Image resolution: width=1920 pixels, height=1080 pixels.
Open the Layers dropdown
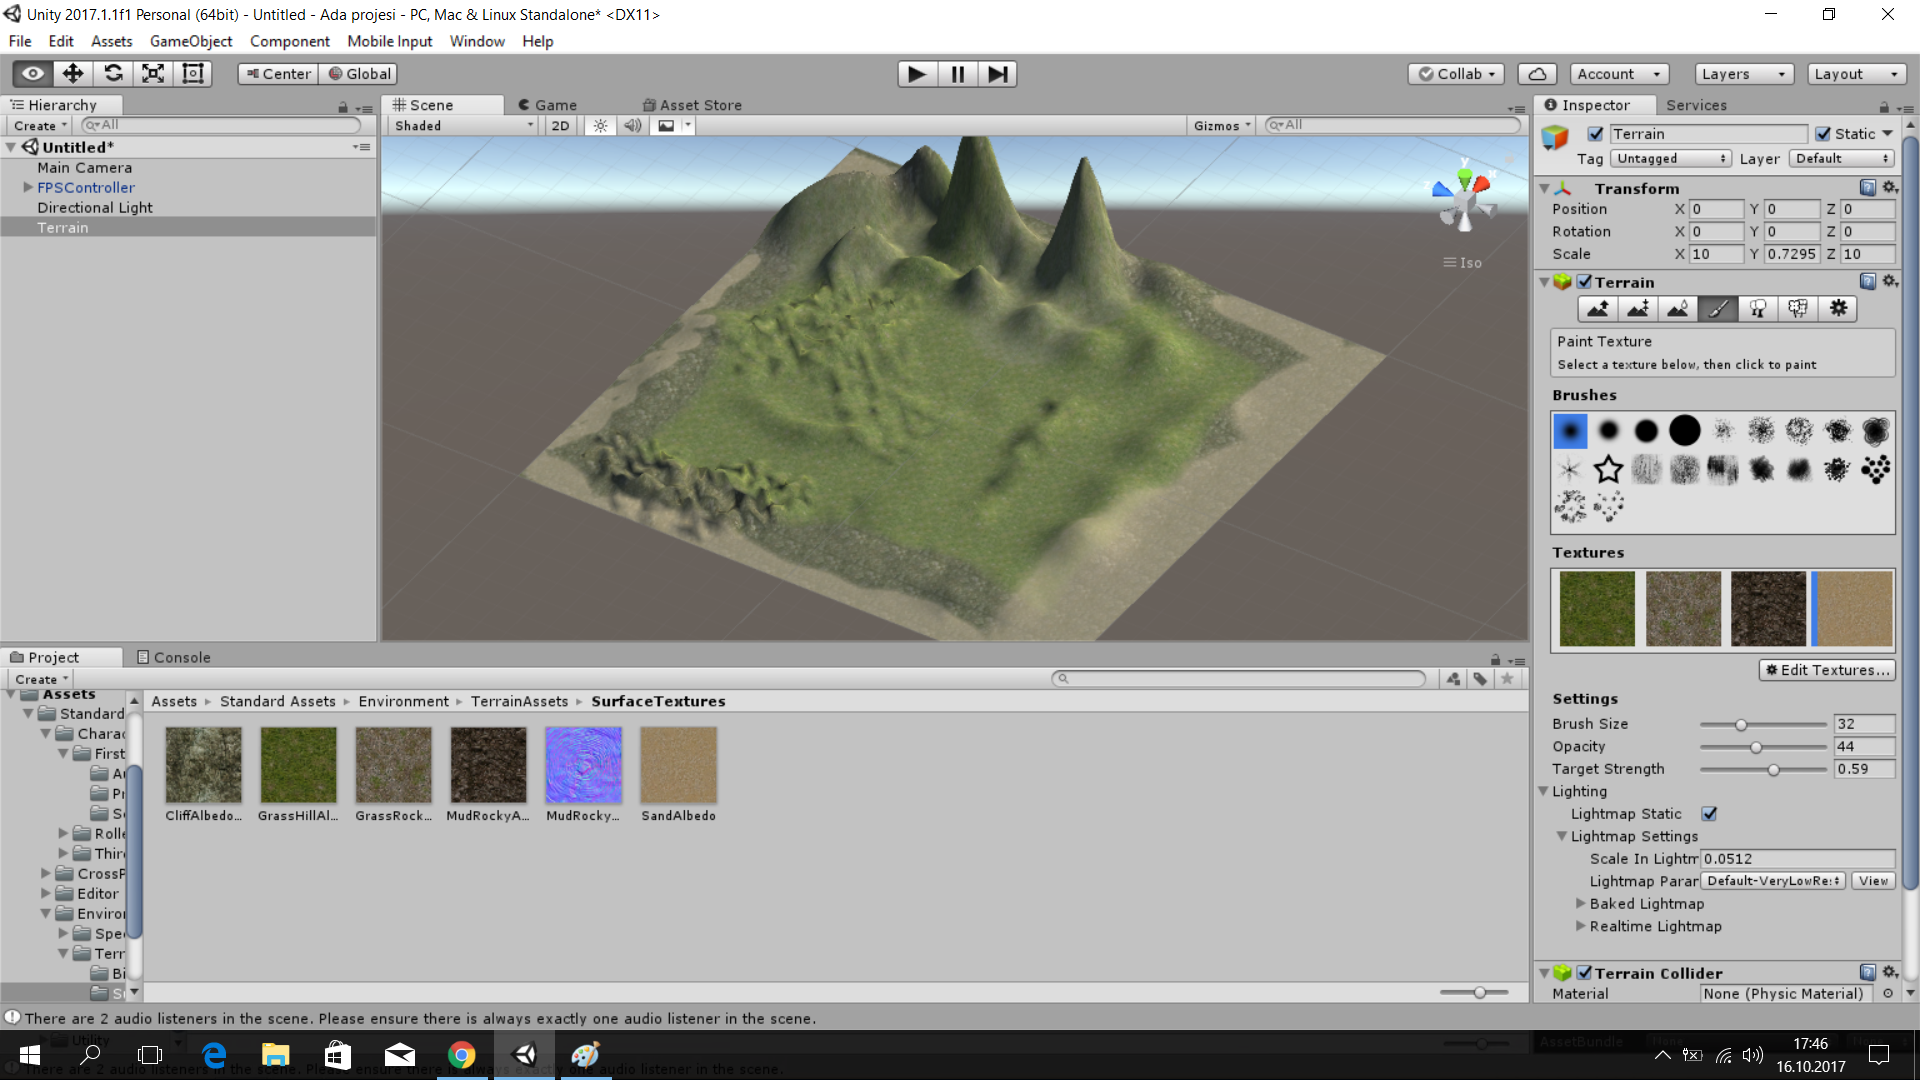(x=1743, y=74)
